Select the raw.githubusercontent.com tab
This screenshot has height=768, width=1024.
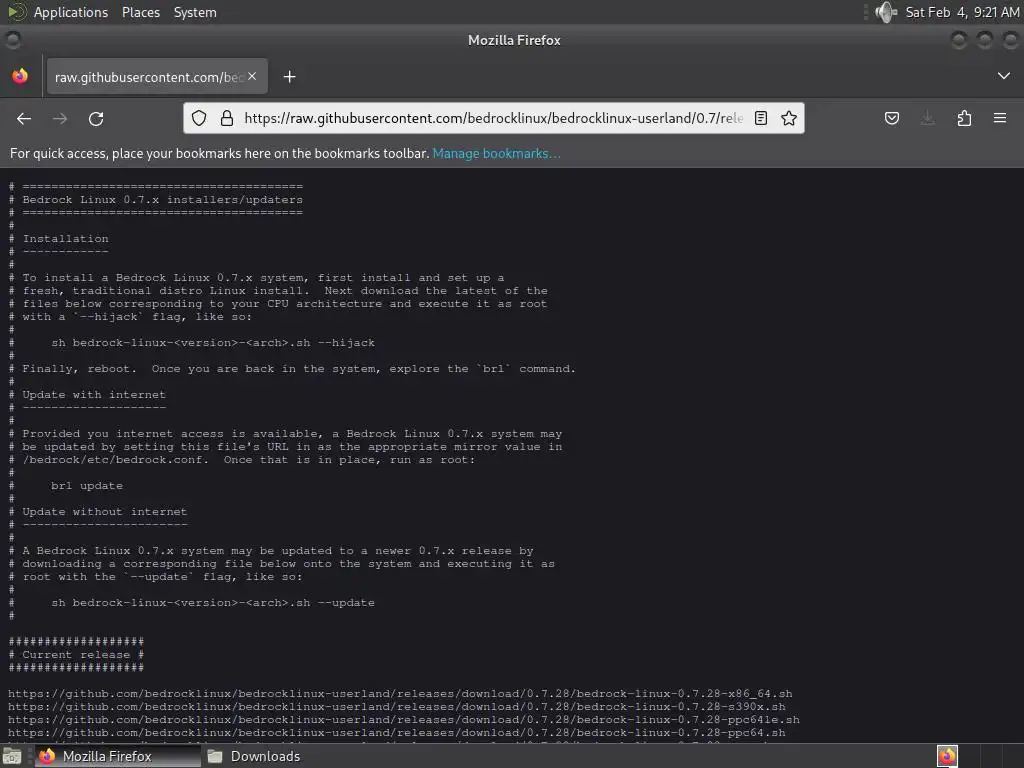pos(157,77)
